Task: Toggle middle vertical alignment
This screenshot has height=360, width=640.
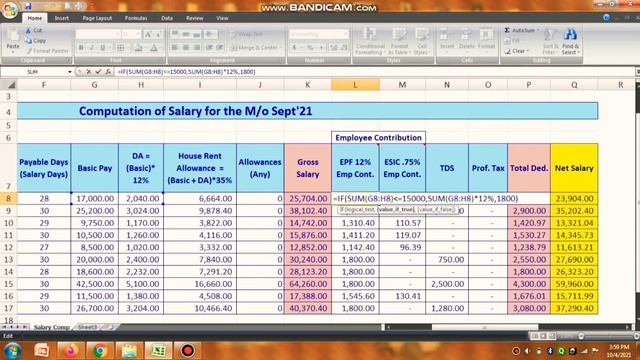Action: coord(186,34)
